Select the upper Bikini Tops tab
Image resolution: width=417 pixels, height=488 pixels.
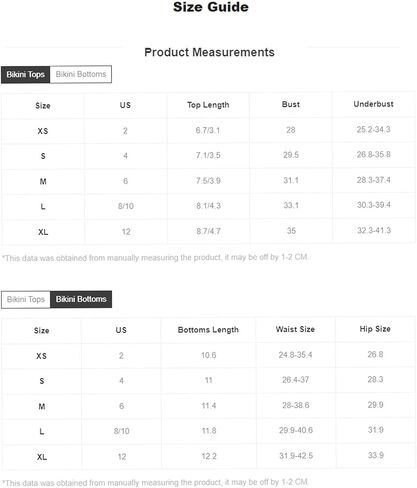(26, 74)
